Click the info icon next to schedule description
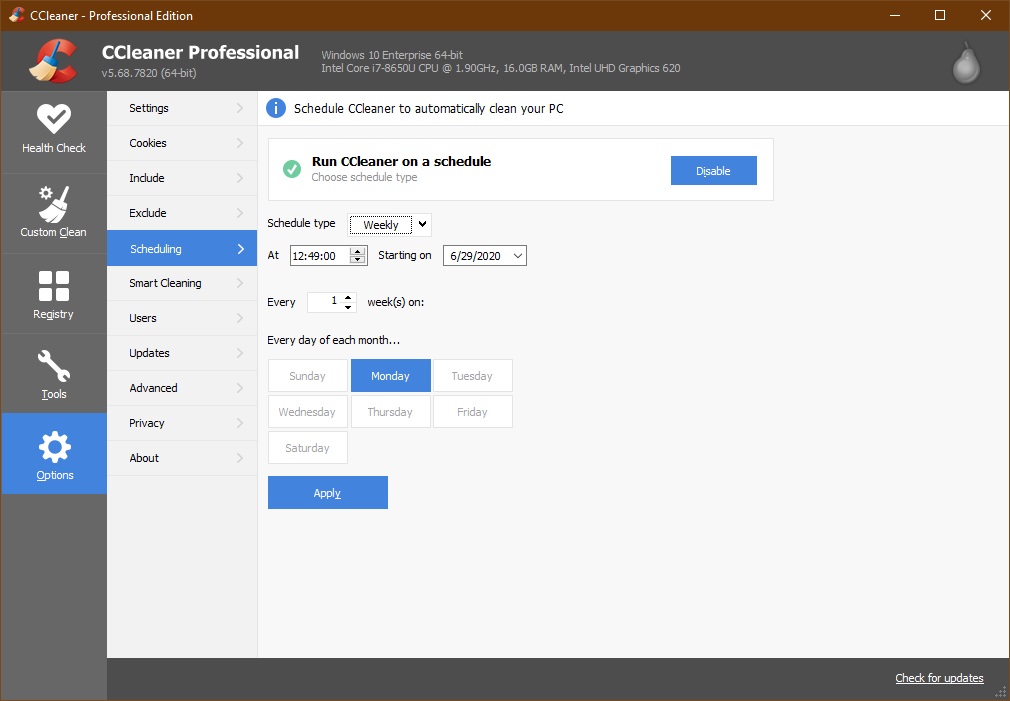This screenshot has width=1010, height=701. pyautogui.click(x=275, y=108)
